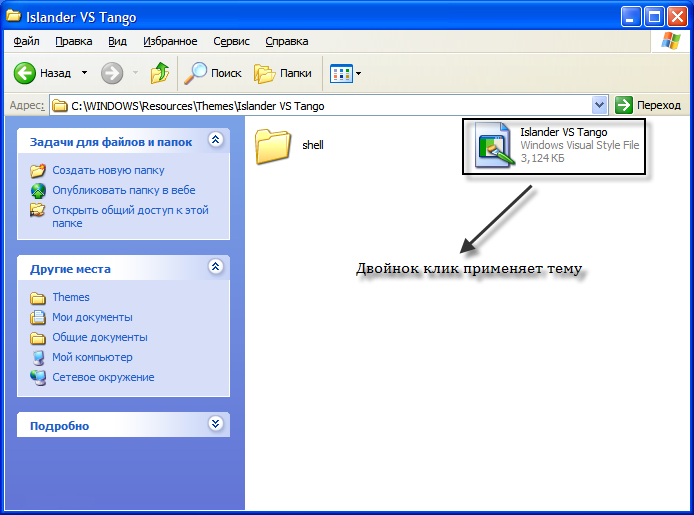Toggle the Folders (Папки) pane button
Viewport: 694px width, 515px height.
click(x=283, y=73)
